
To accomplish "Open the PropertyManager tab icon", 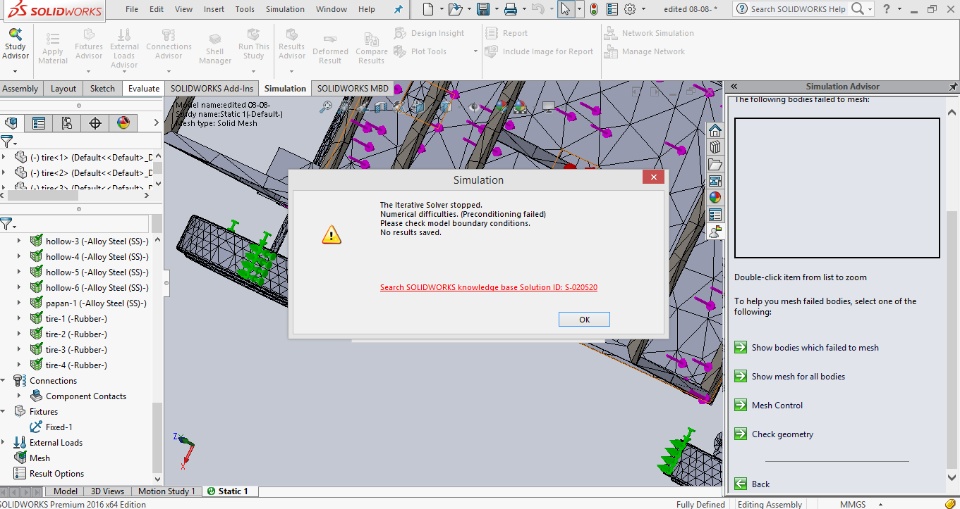I will [39, 123].
